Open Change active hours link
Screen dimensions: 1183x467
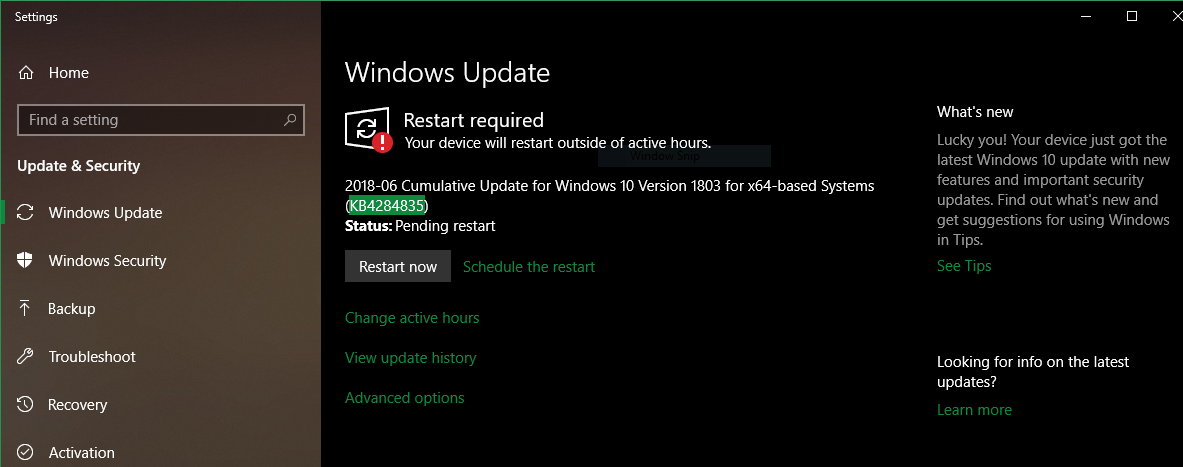[x=412, y=318]
